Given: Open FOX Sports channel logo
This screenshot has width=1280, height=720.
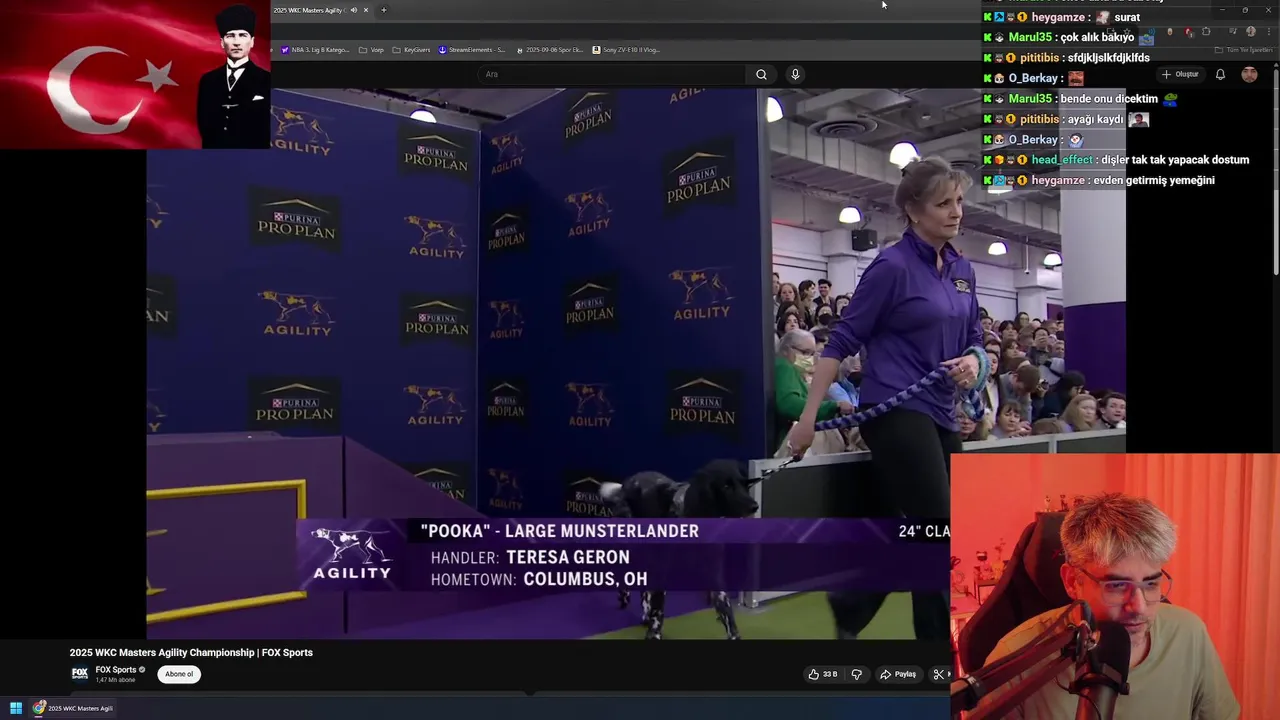Looking at the screenshot, I should [80, 674].
